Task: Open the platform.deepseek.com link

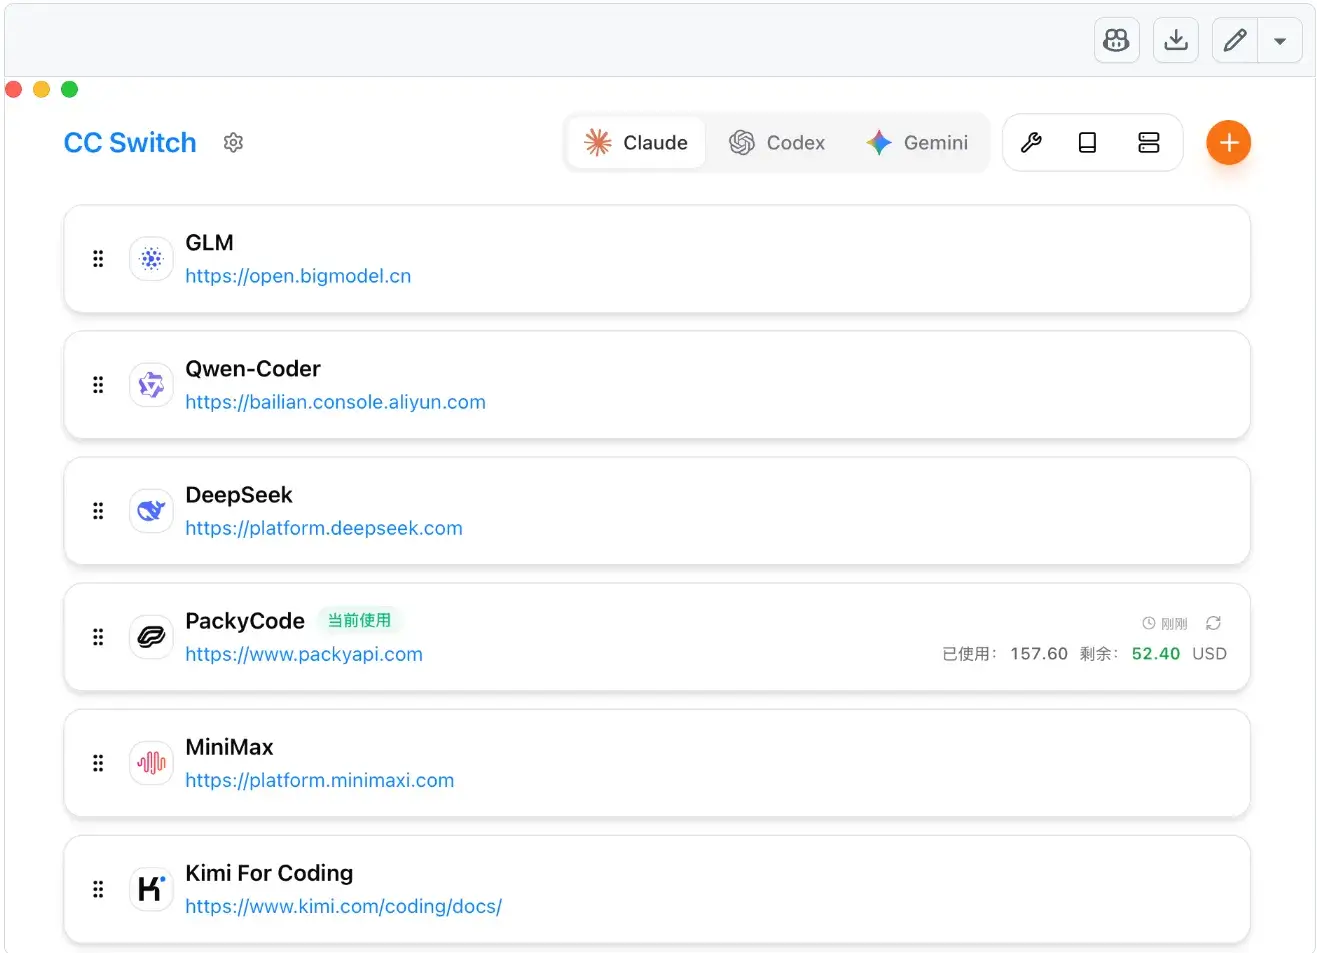Action: coord(324,528)
